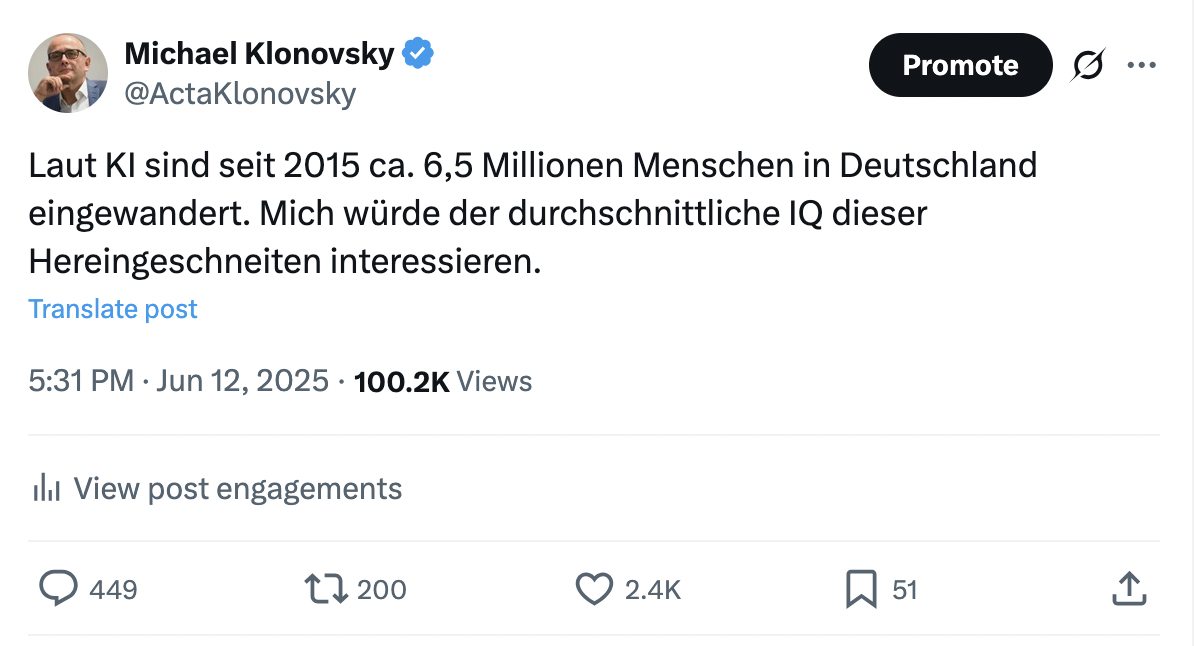Open View post engagements
This screenshot has height=646, width=1196.
pyautogui.click(x=238, y=489)
